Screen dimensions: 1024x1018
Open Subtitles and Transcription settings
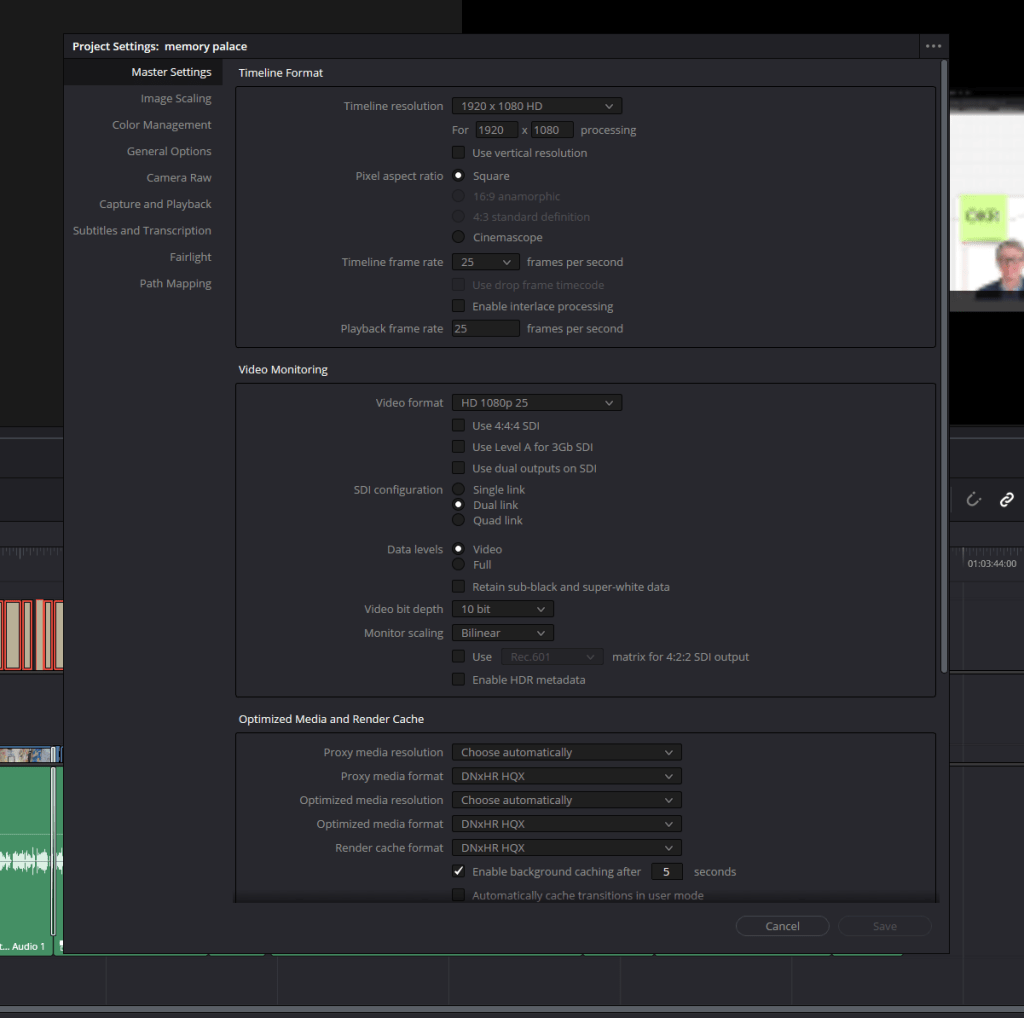[142, 231]
